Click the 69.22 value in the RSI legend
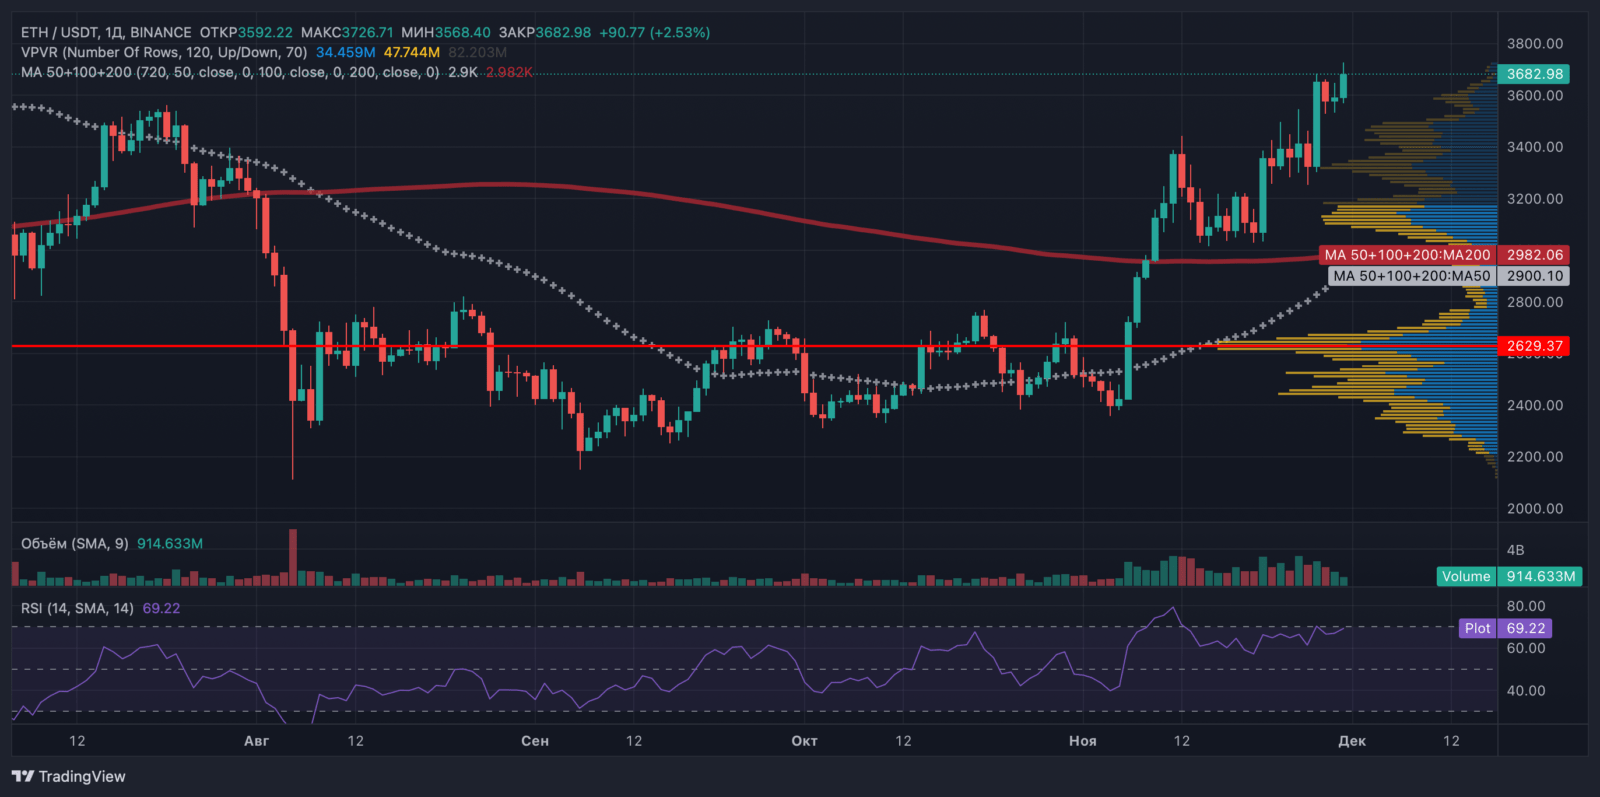Viewport: 1600px width, 797px height. tap(162, 608)
